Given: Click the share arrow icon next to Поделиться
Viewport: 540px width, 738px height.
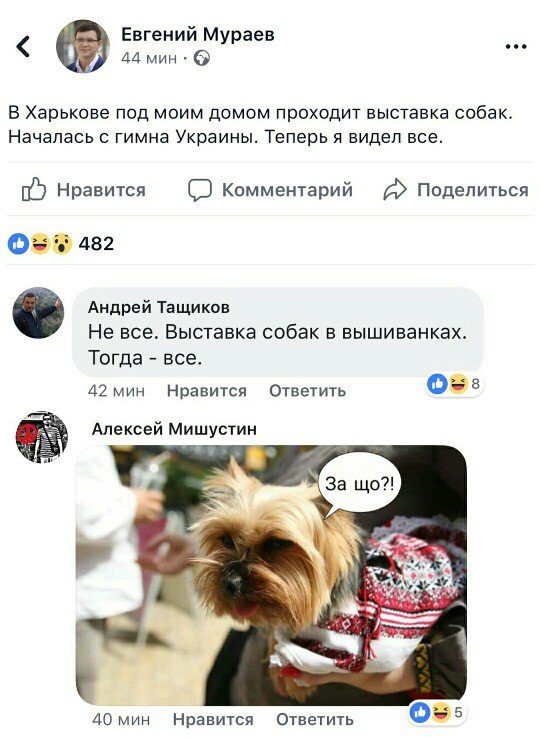Looking at the screenshot, I should (395, 190).
